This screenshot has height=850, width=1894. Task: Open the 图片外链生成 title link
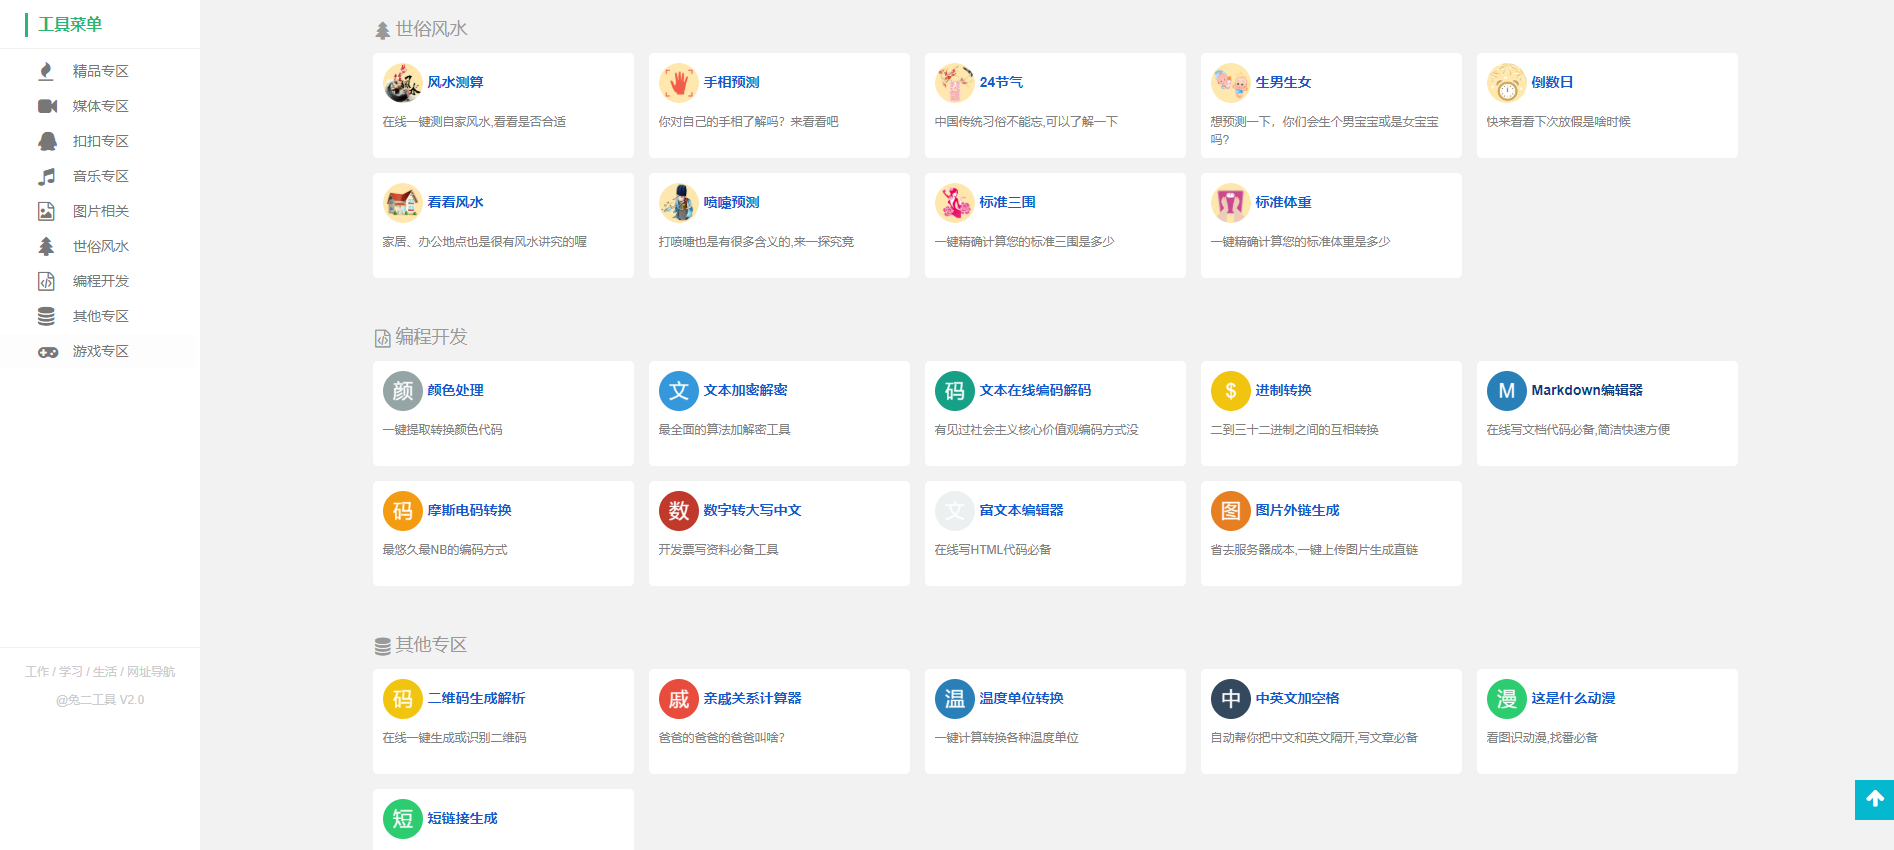click(x=1297, y=510)
